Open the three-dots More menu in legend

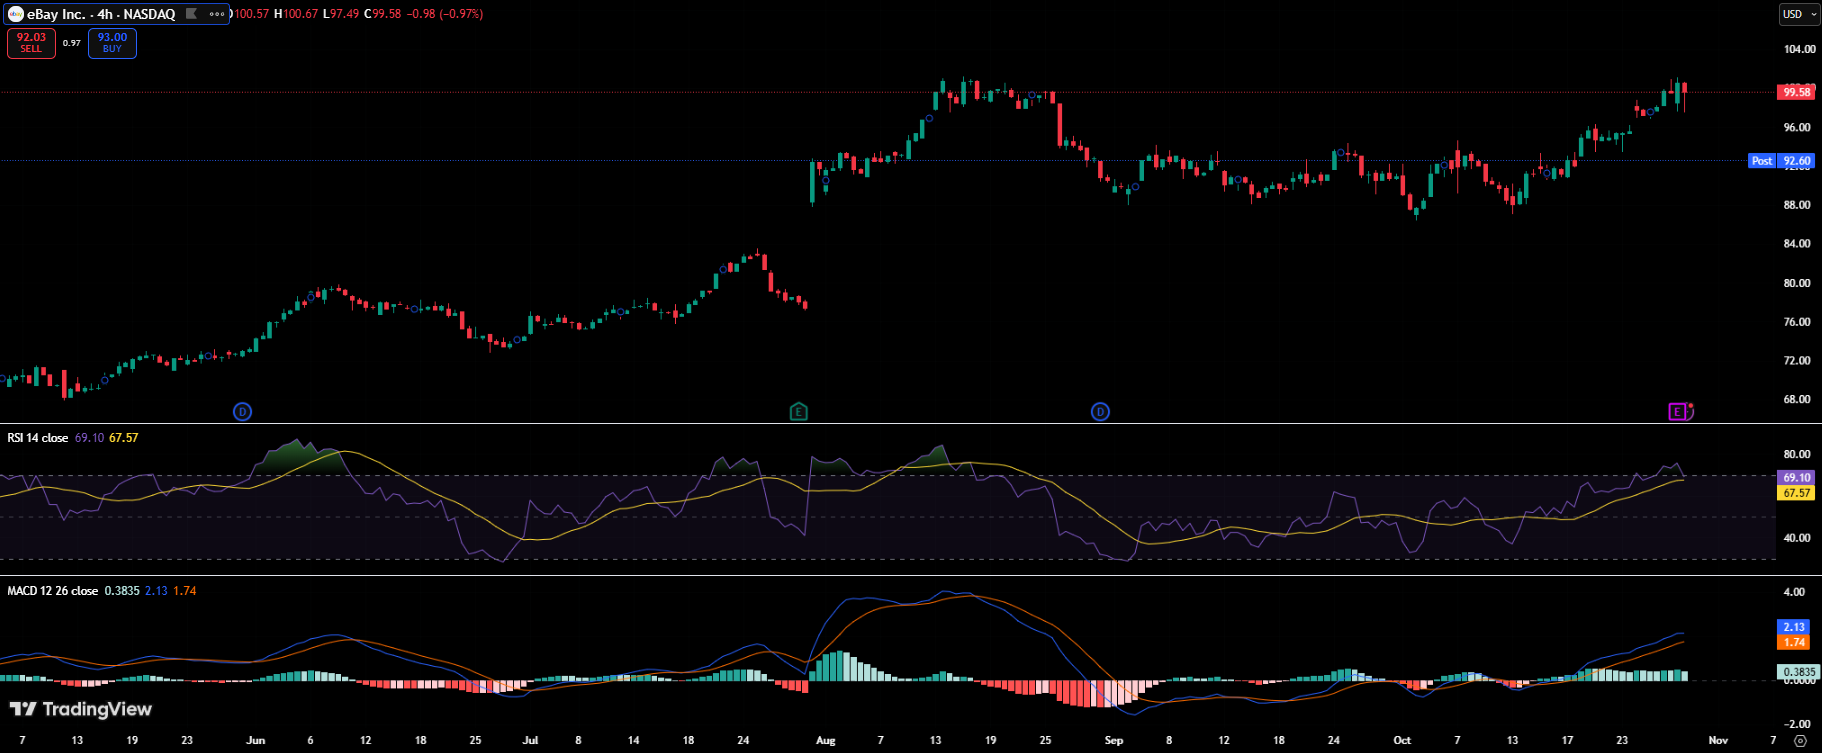217,14
